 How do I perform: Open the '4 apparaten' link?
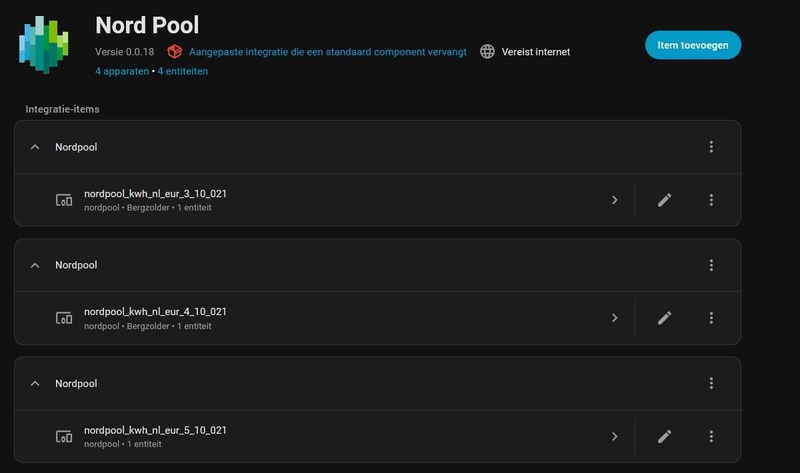121,71
